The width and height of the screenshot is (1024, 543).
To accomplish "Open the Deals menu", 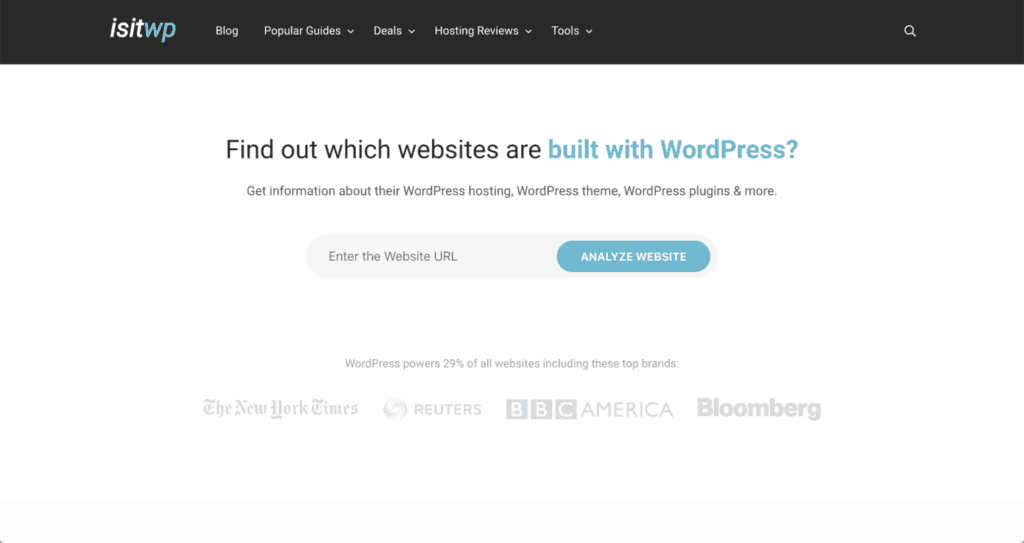I will click(x=387, y=31).
